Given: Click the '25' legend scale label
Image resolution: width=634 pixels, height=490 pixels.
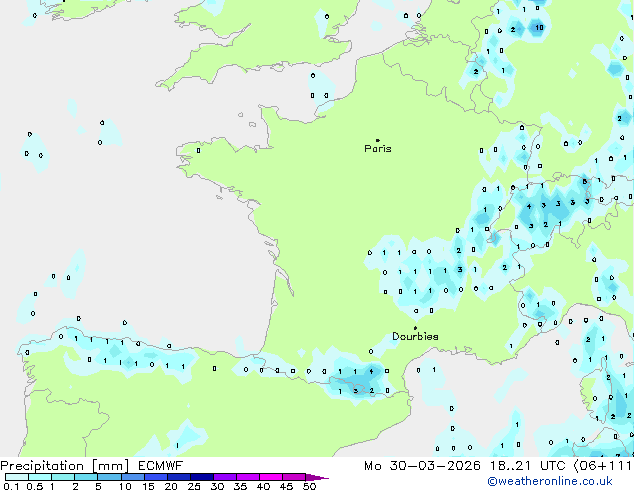Looking at the screenshot, I should (x=194, y=486).
